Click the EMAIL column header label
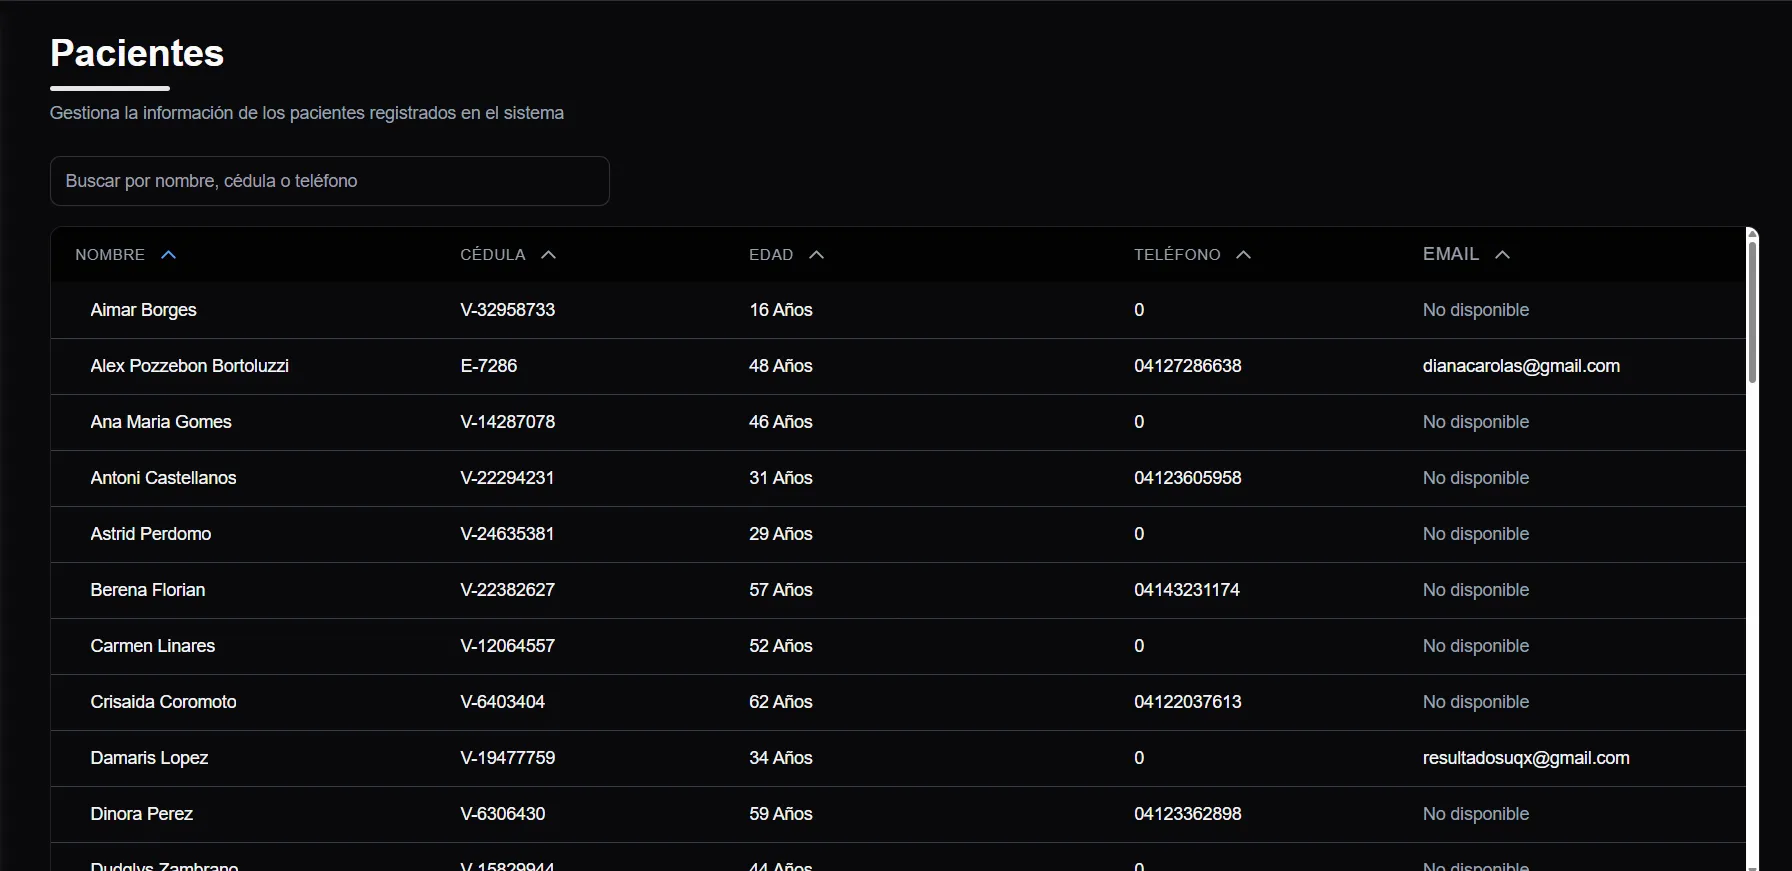This screenshot has width=1792, height=871. click(1451, 254)
